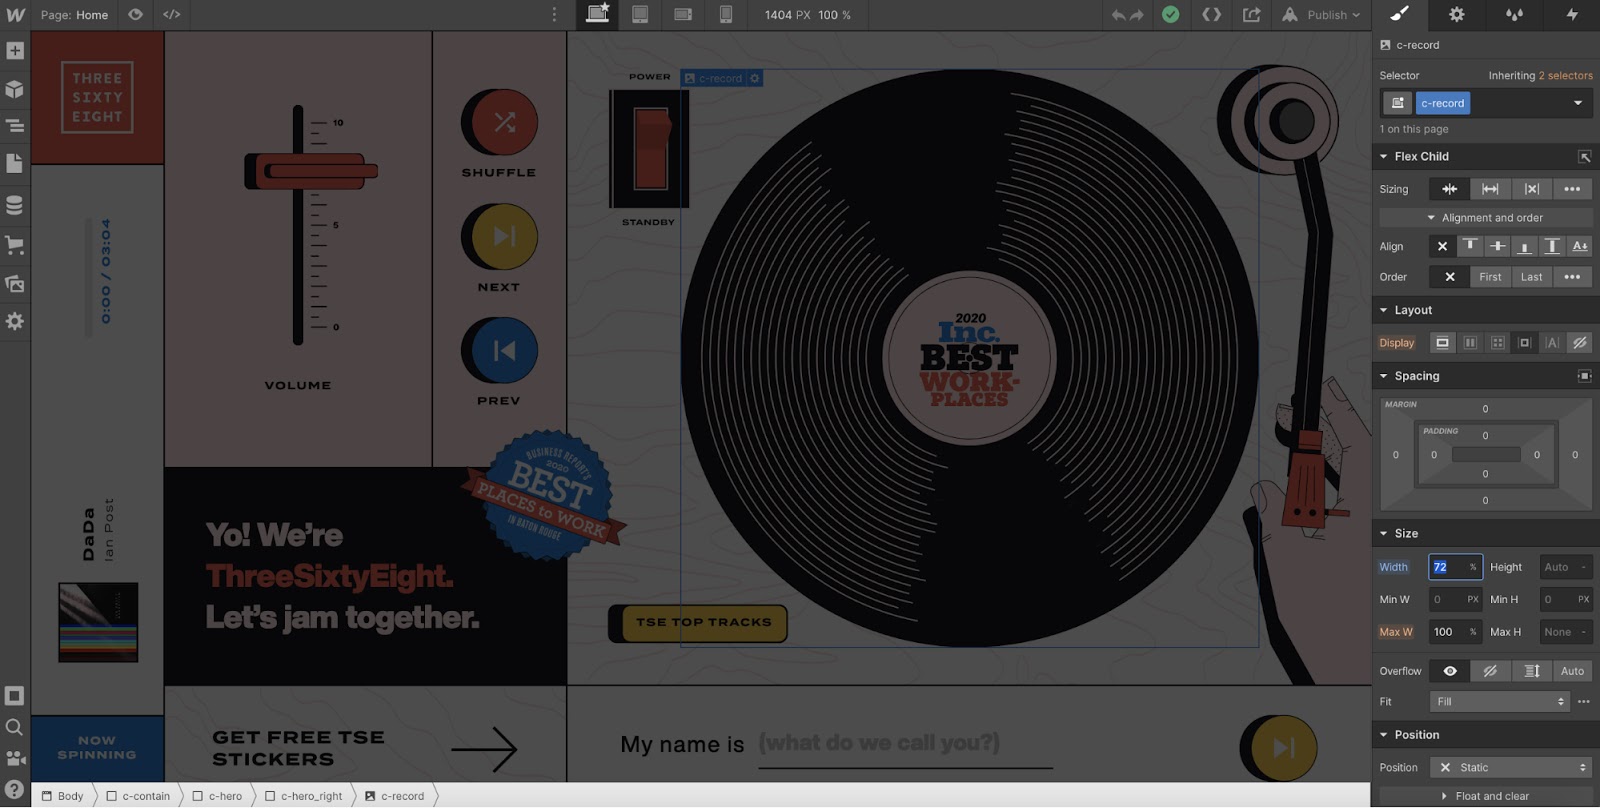The width and height of the screenshot is (1600, 808).
Task: Open the export code icon
Action: pyautogui.click(x=1211, y=15)
